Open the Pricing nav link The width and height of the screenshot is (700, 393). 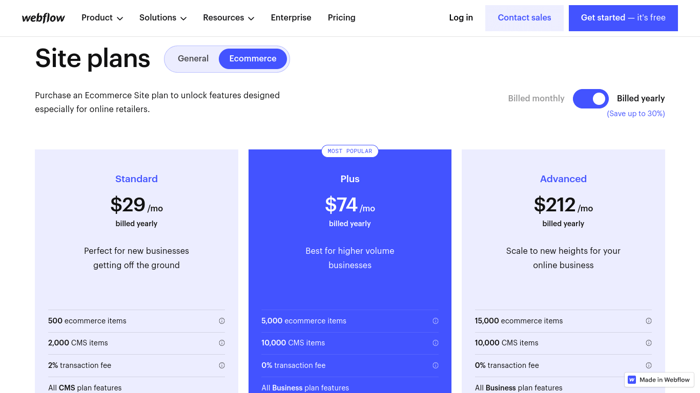click(x=342, y=18)
